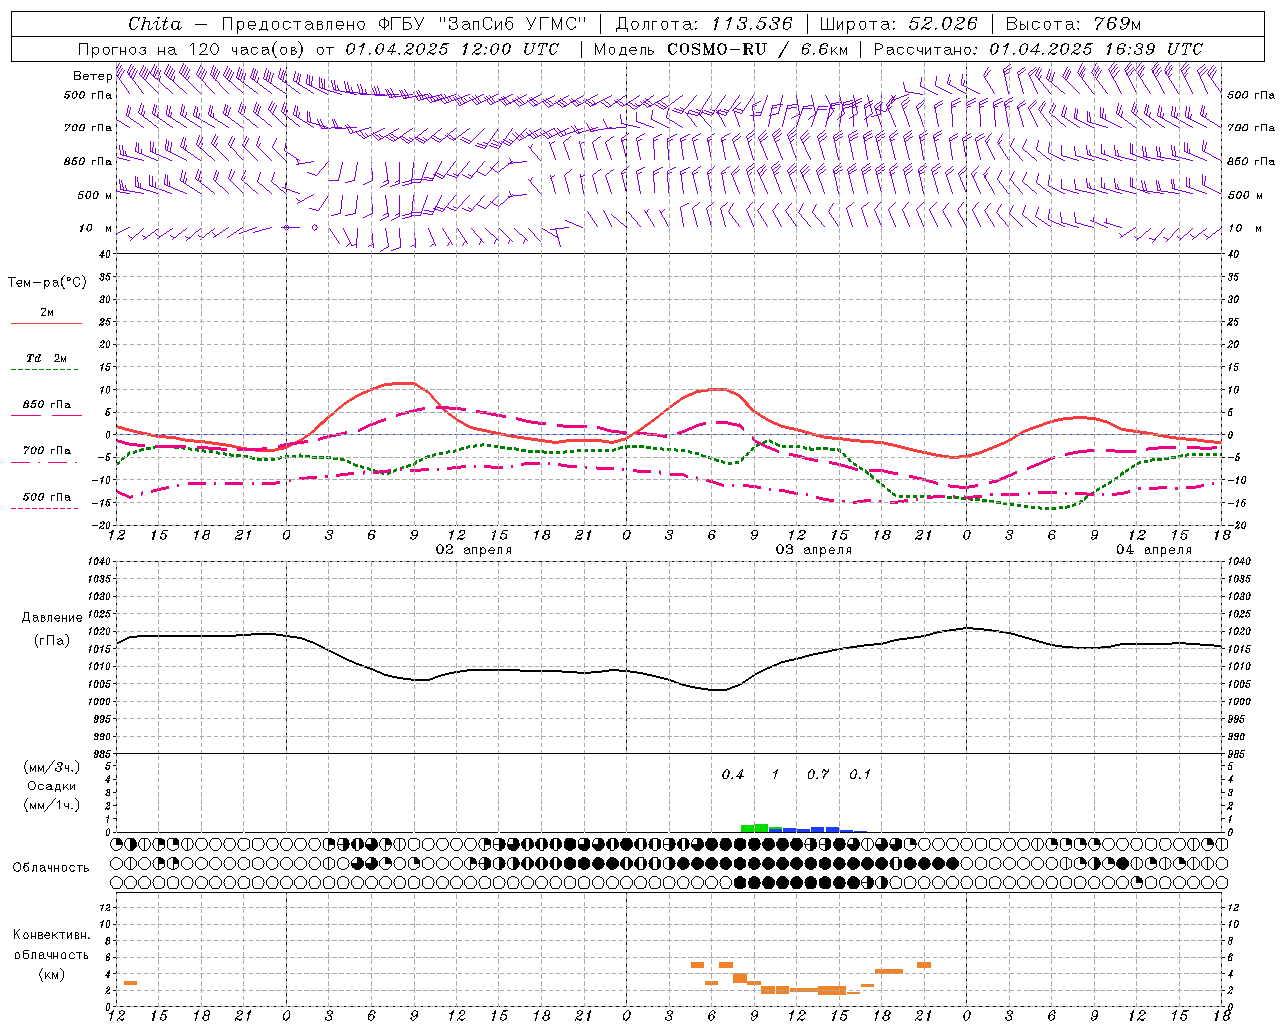The image size is (1280, 1024).
Task: Click the "0.4" precipitation amount value
Action: pyautogui.click(x=733, y=775)
